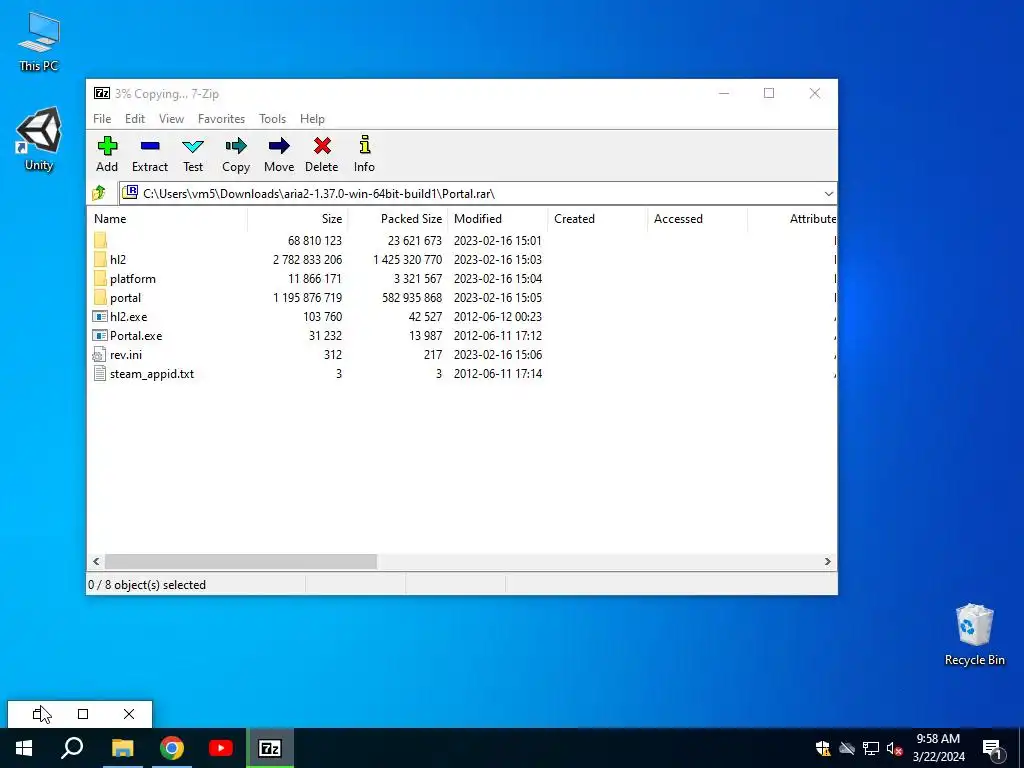
Task: Click the hl2.exe file name
Action: (x=129, y=317)
